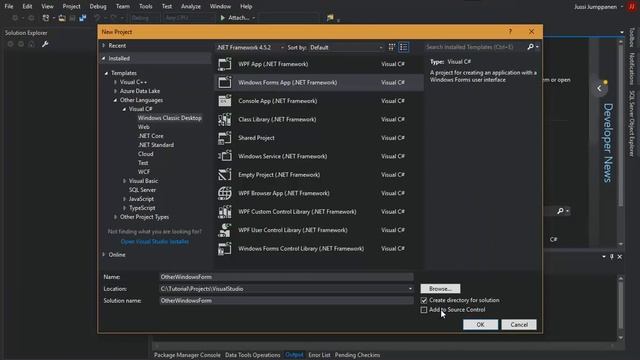
Task: Pin the Output window pushpin icon
Action: [x=611, y=257]
